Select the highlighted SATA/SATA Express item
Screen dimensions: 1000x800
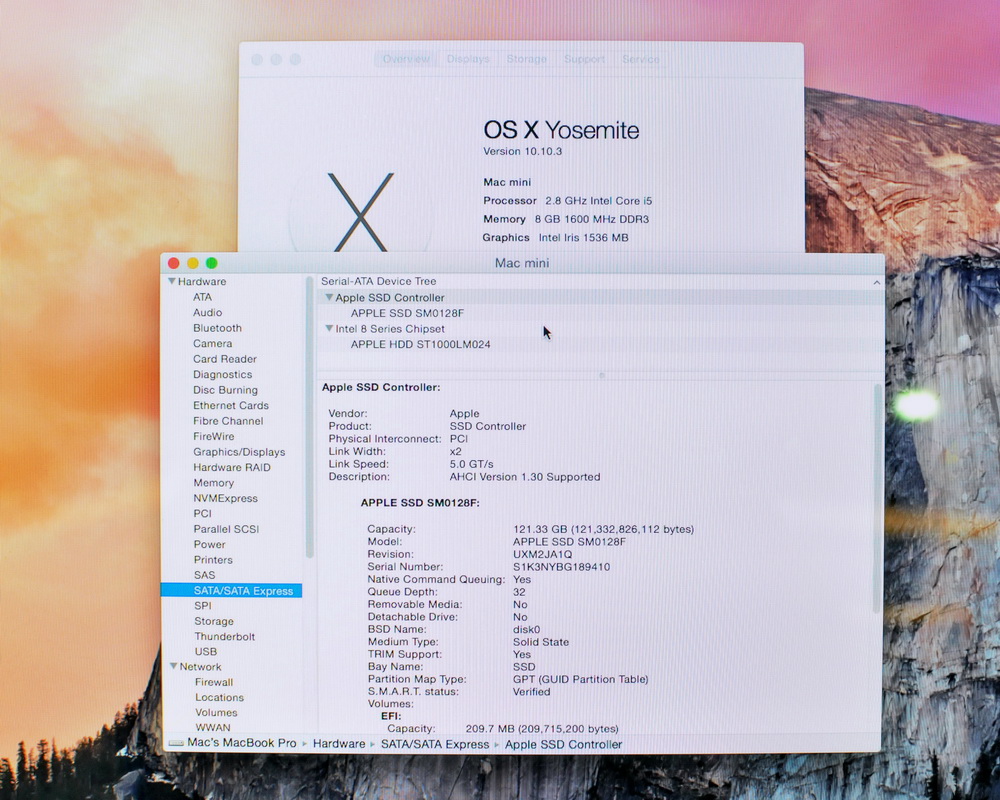click(x=232, y=591)
